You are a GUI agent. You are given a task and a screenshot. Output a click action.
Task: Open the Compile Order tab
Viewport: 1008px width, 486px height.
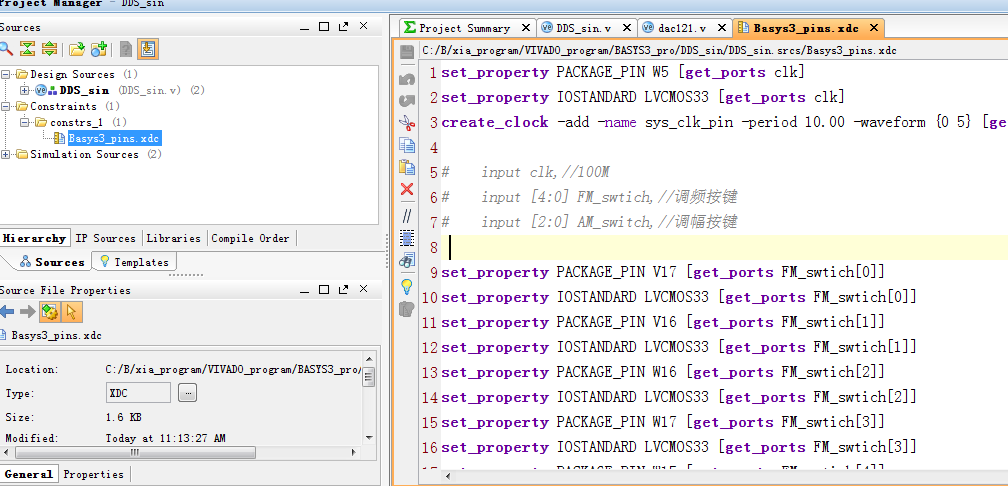coord(250,238)
